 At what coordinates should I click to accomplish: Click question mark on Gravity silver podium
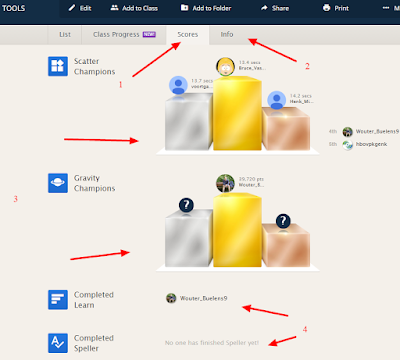click(186, 205)
